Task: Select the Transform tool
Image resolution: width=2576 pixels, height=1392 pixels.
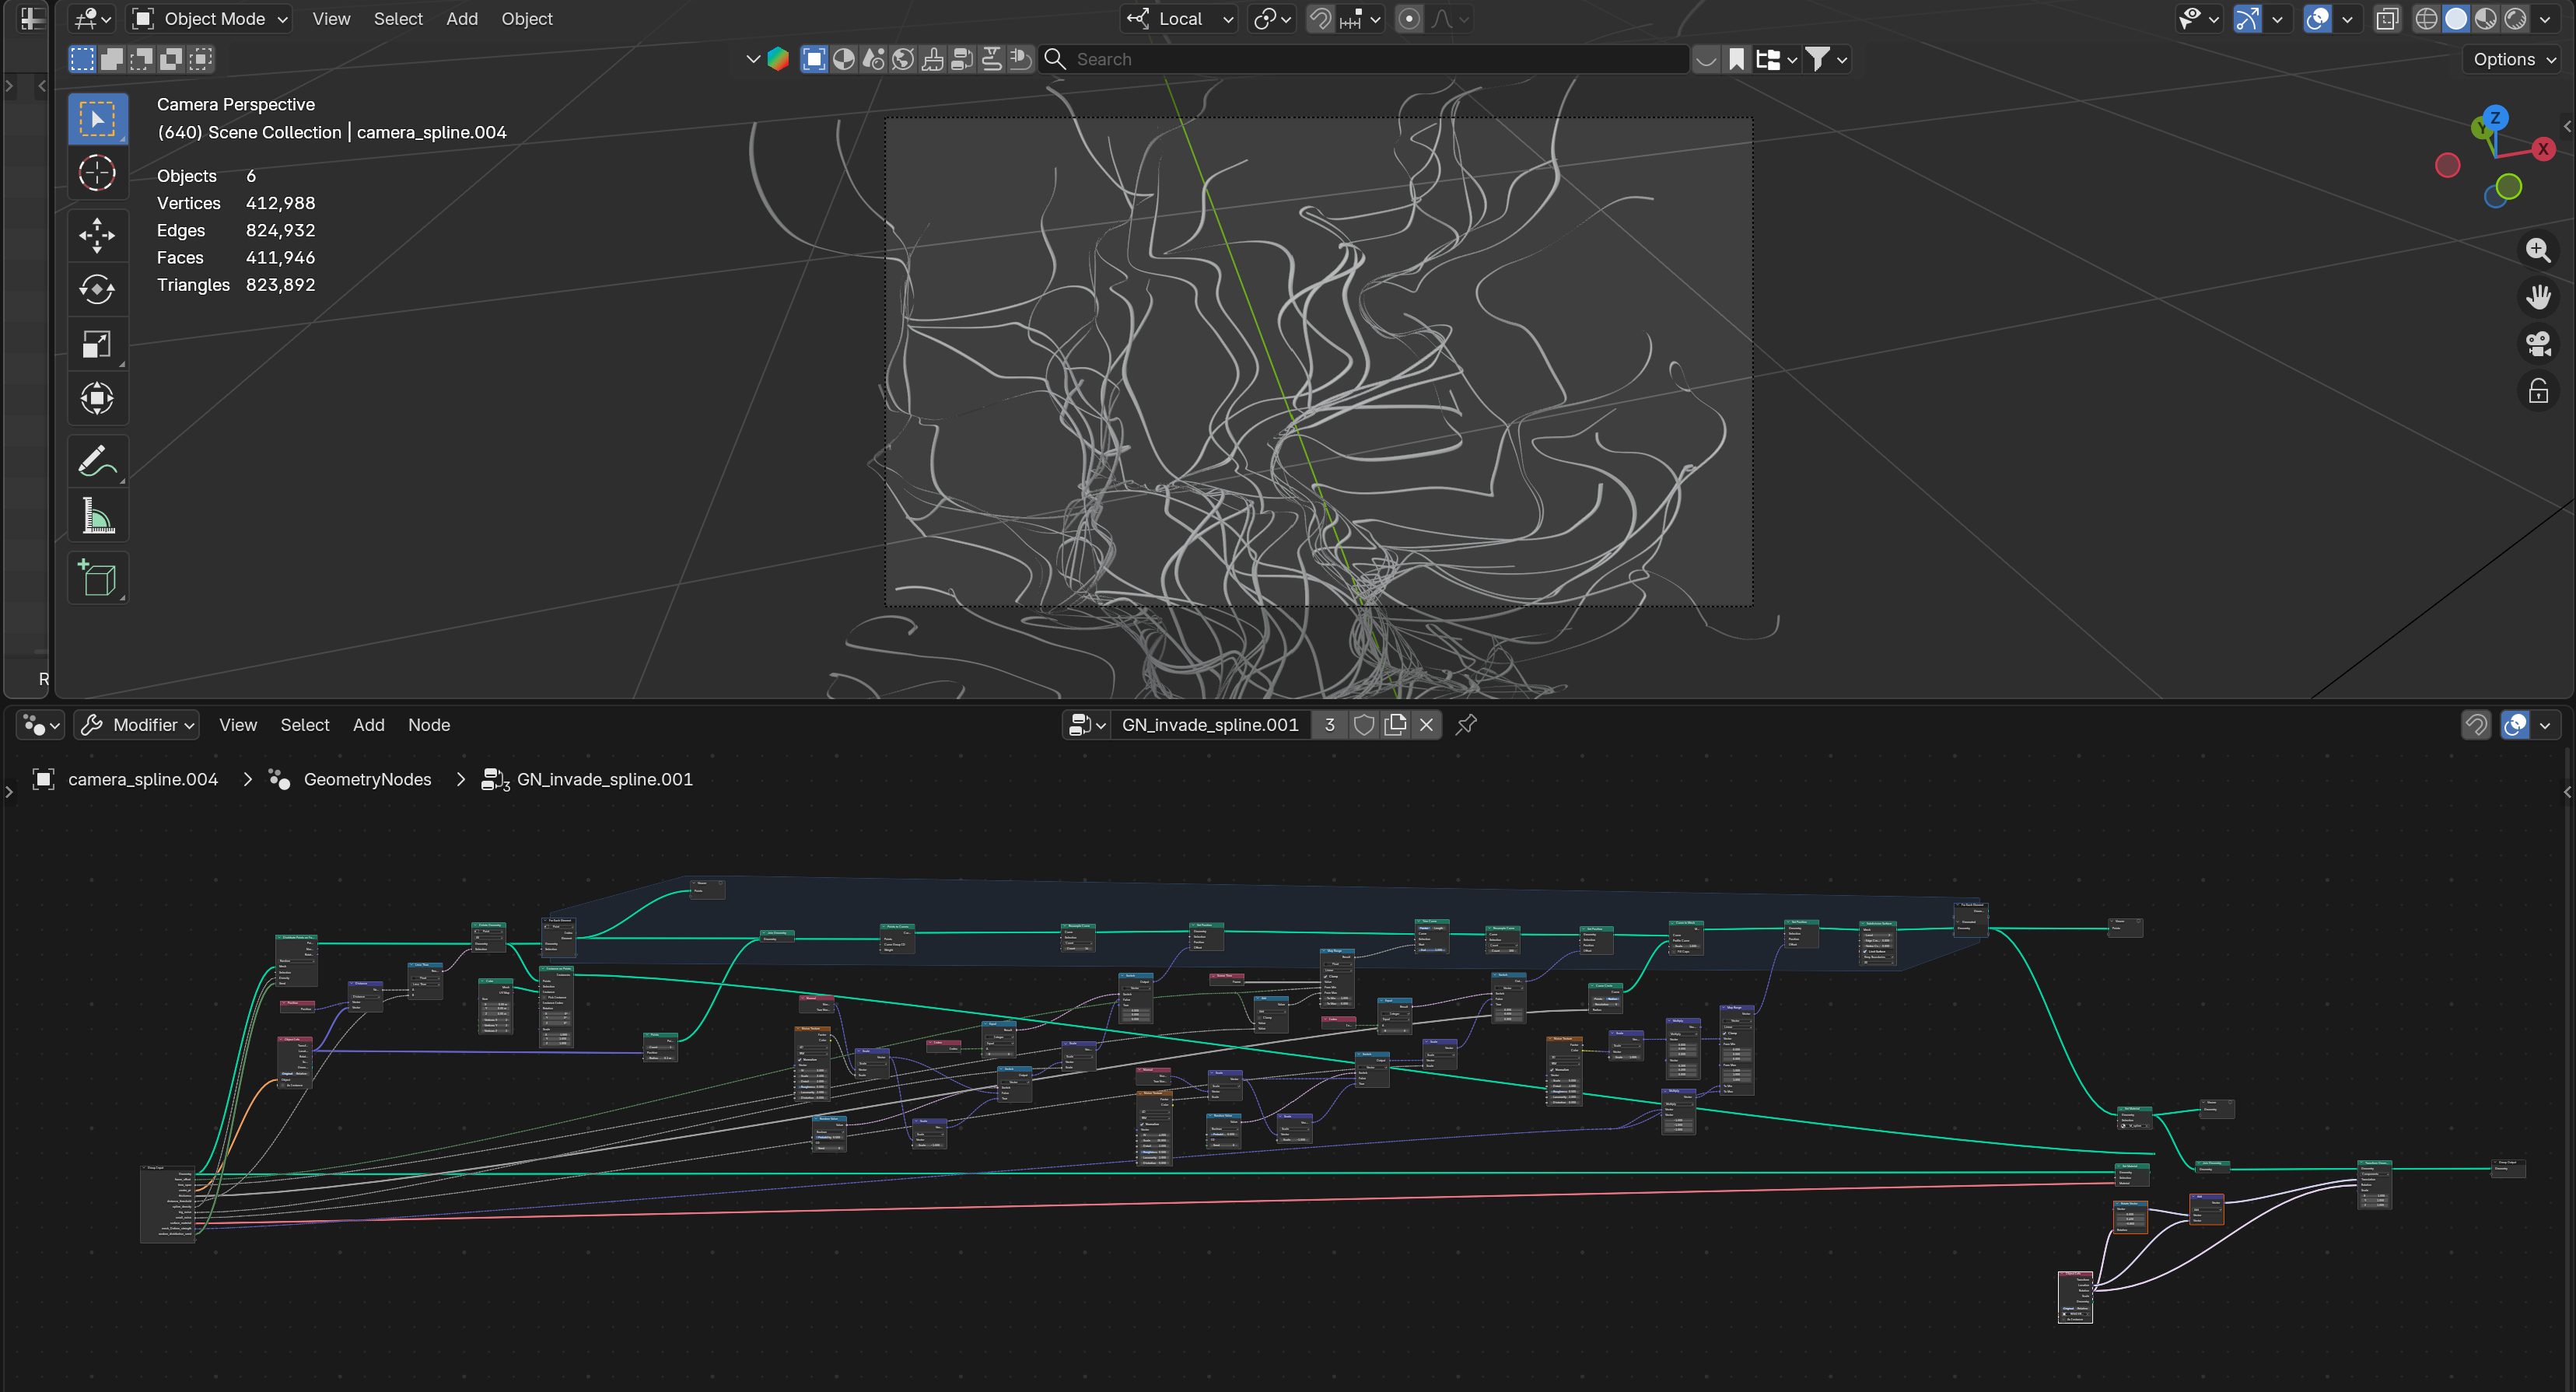Action: [97, 398]
